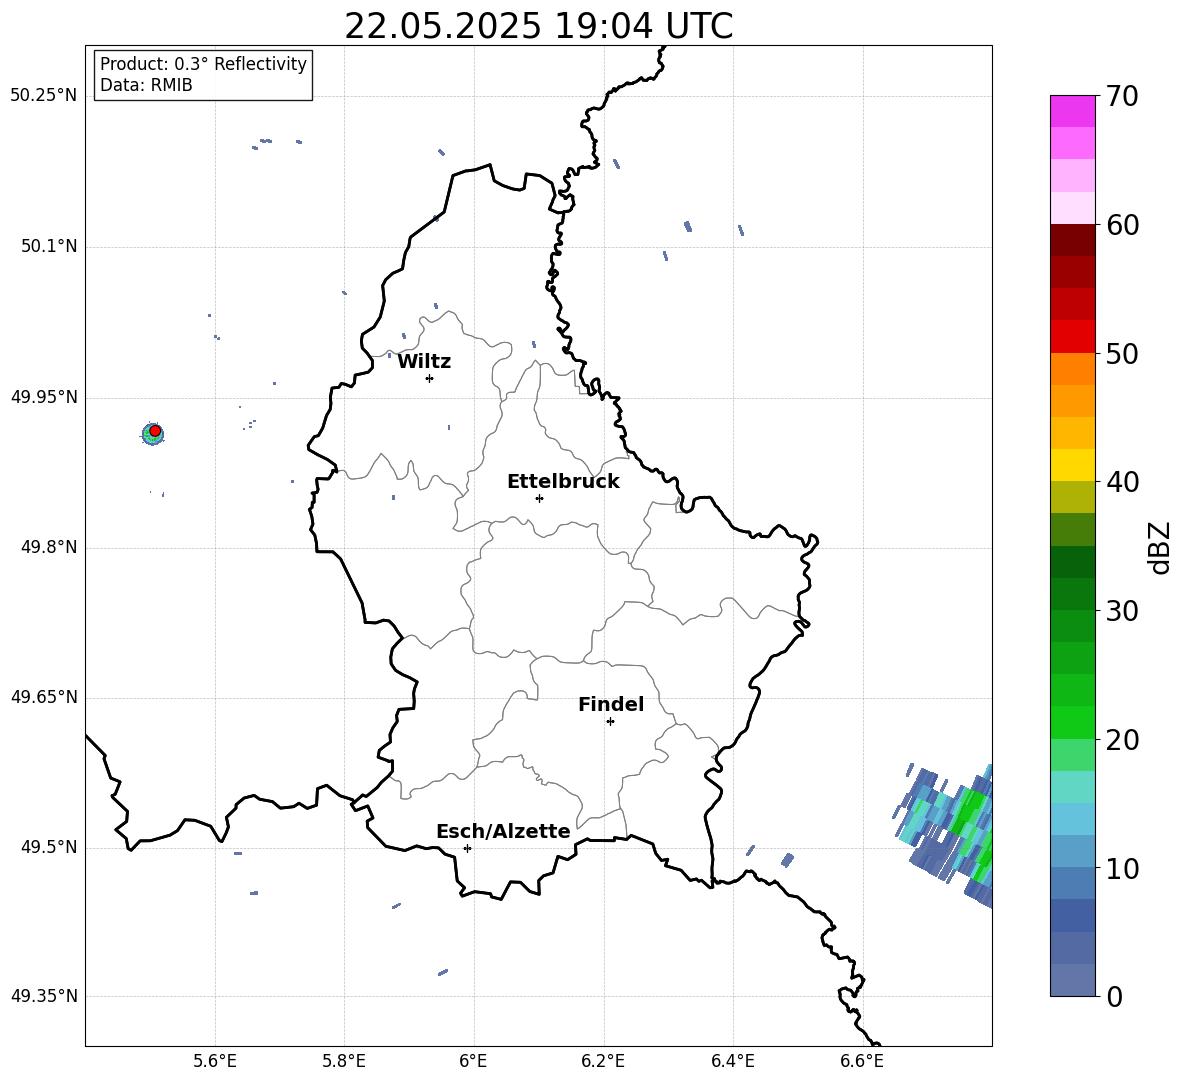Click the 10 tick on colorbar
This screenshot has height=1081, width=1184.
(1122, 868)
